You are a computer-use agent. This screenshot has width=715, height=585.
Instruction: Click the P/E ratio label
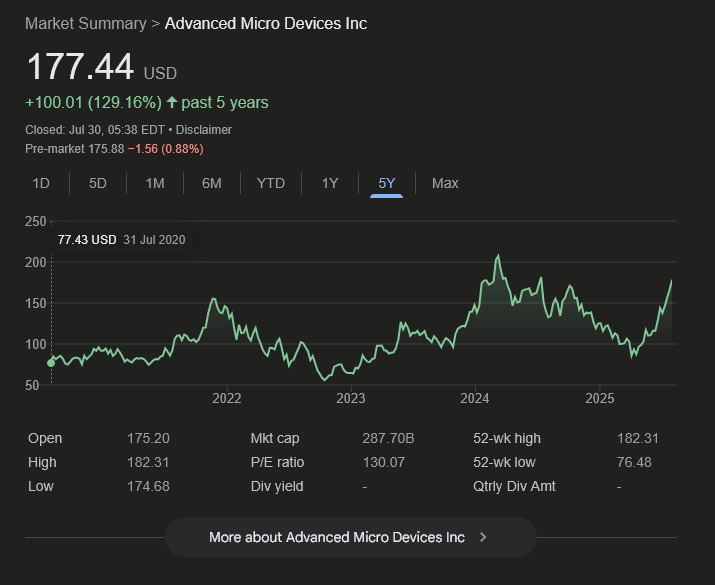(x=277, y=462)
